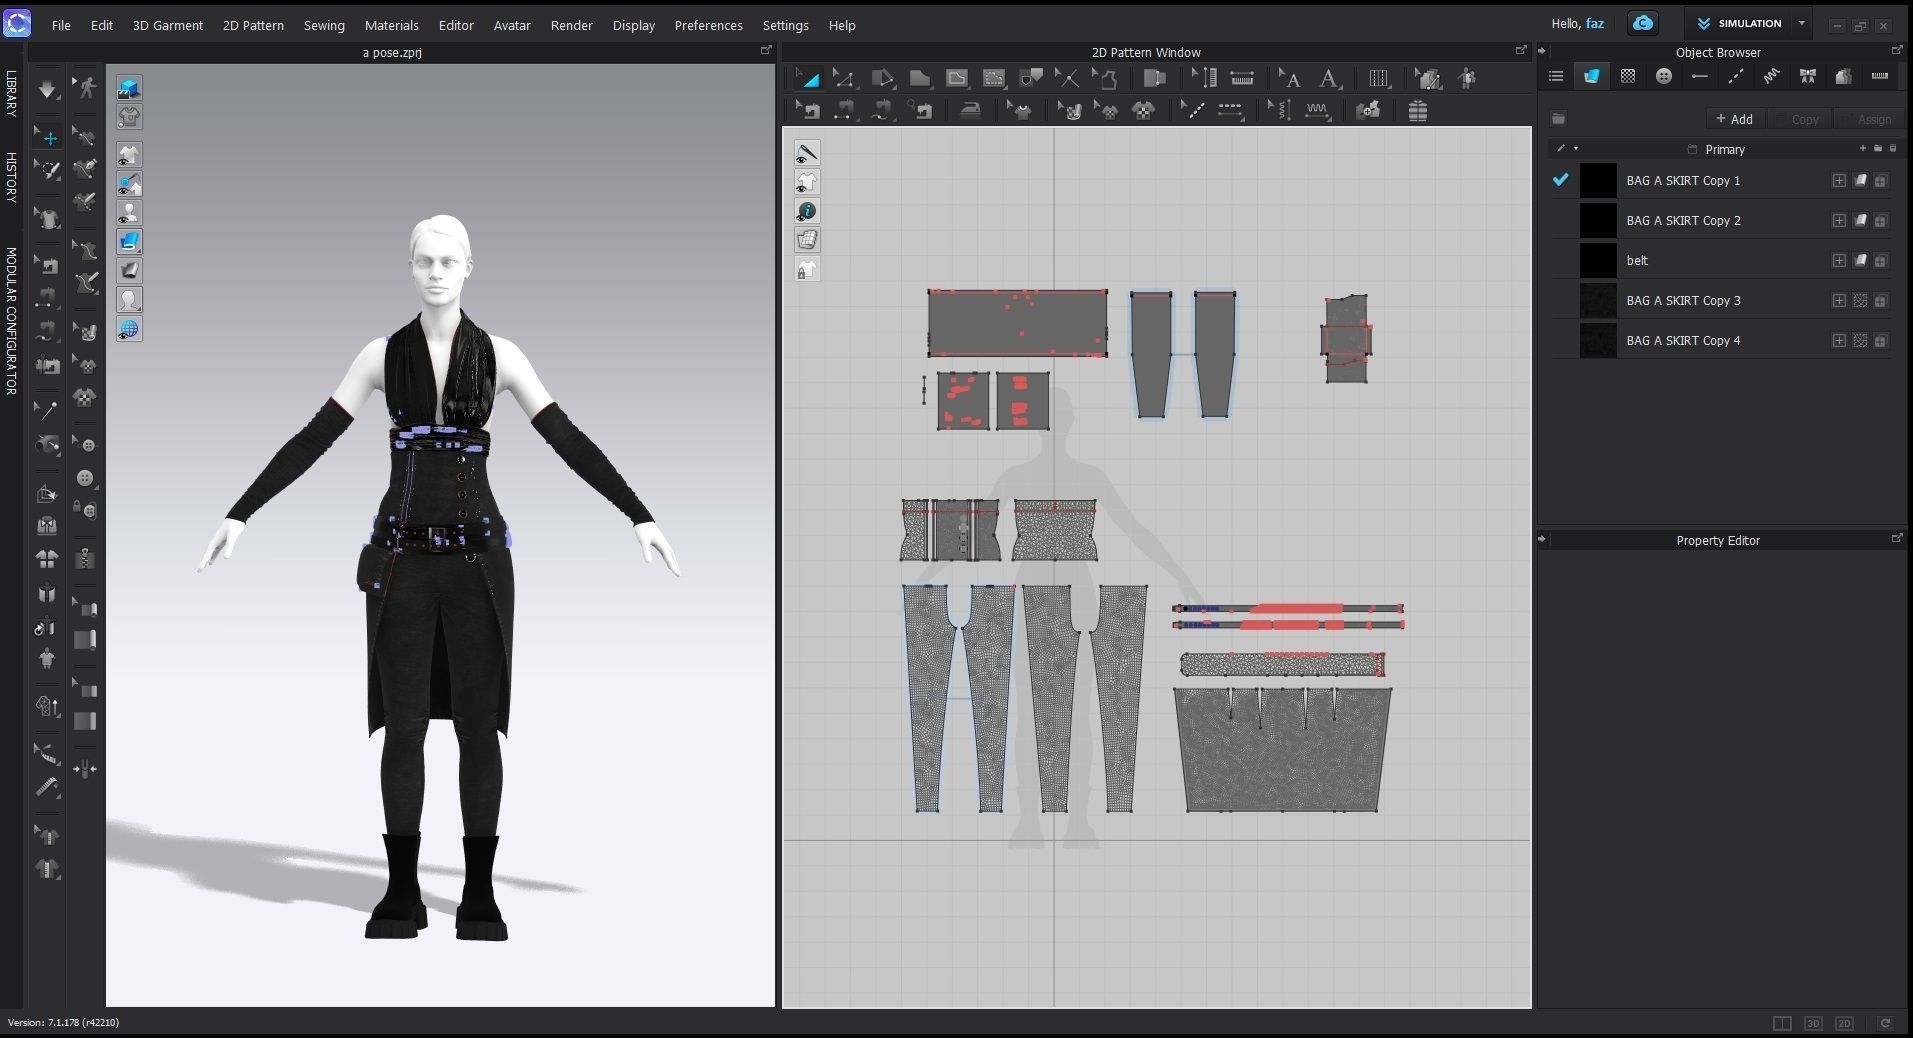The width and height of the screenshot is (1913, 1038).
Task: Activate the Select/Move tool in 3D toolbar
Action: (47, 137)
